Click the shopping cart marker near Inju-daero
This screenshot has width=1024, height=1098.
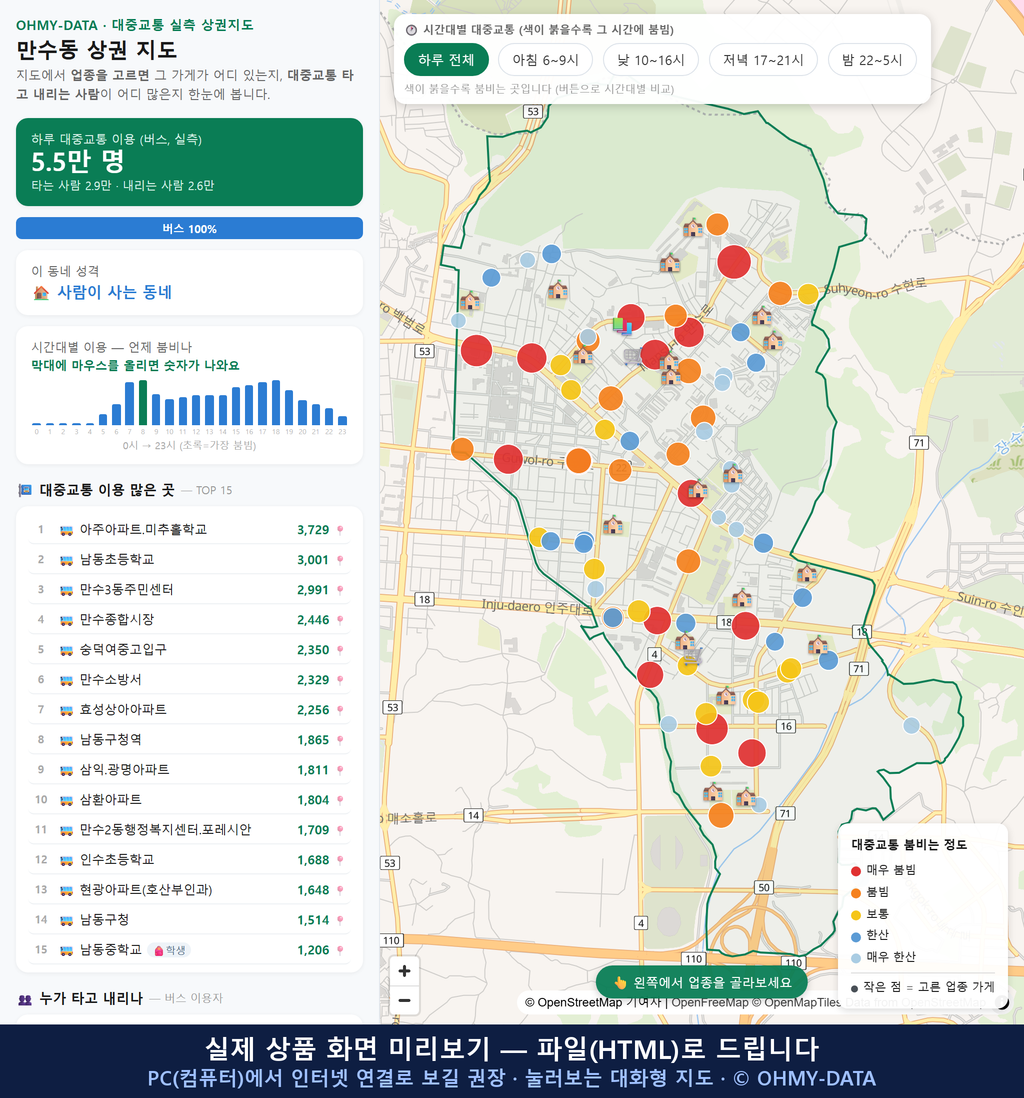(x=692, y=656)
